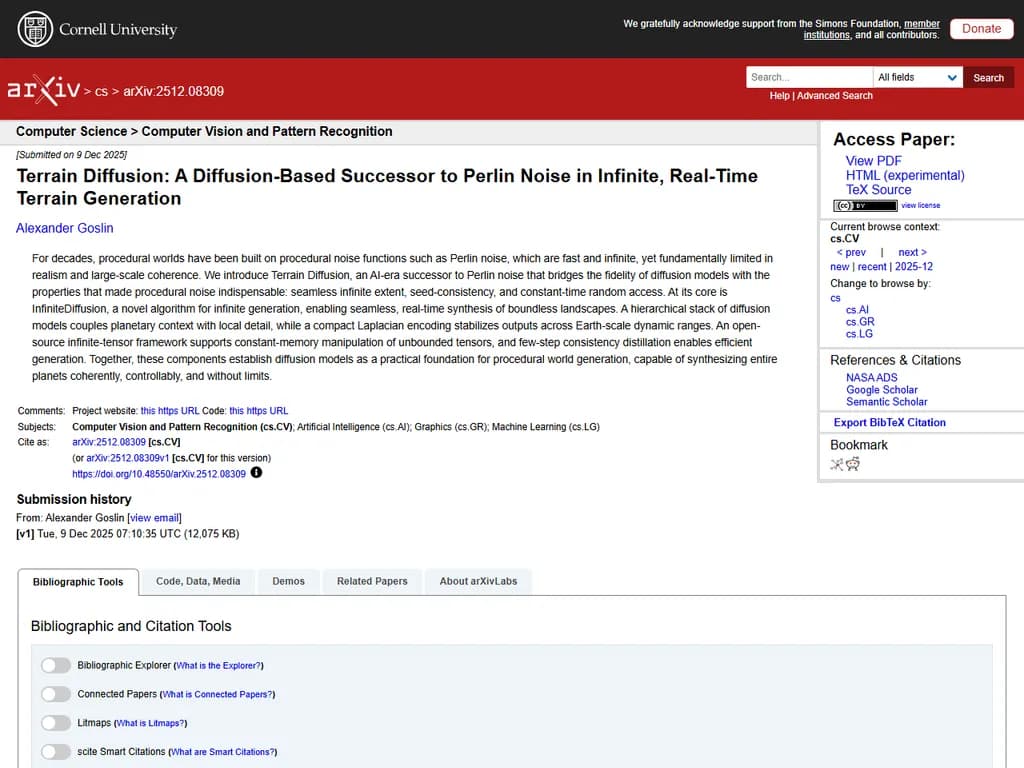Open the All fields search dropdown

tap(917, 77)
